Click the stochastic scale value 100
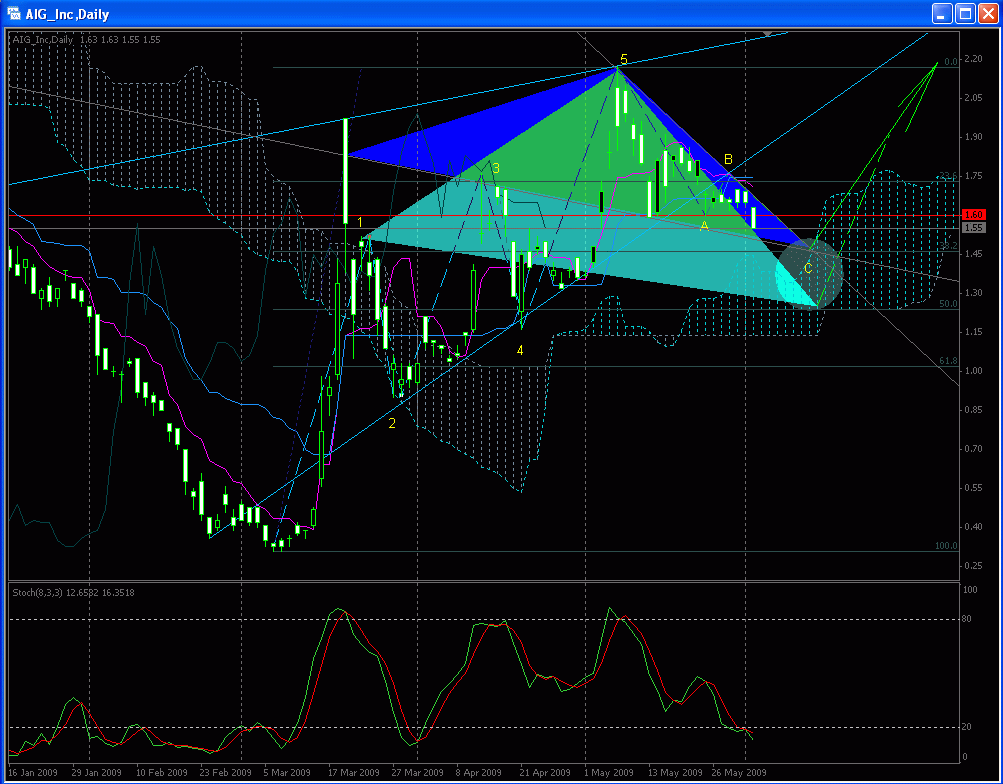Screen dimensions: 1003x784 970,590
